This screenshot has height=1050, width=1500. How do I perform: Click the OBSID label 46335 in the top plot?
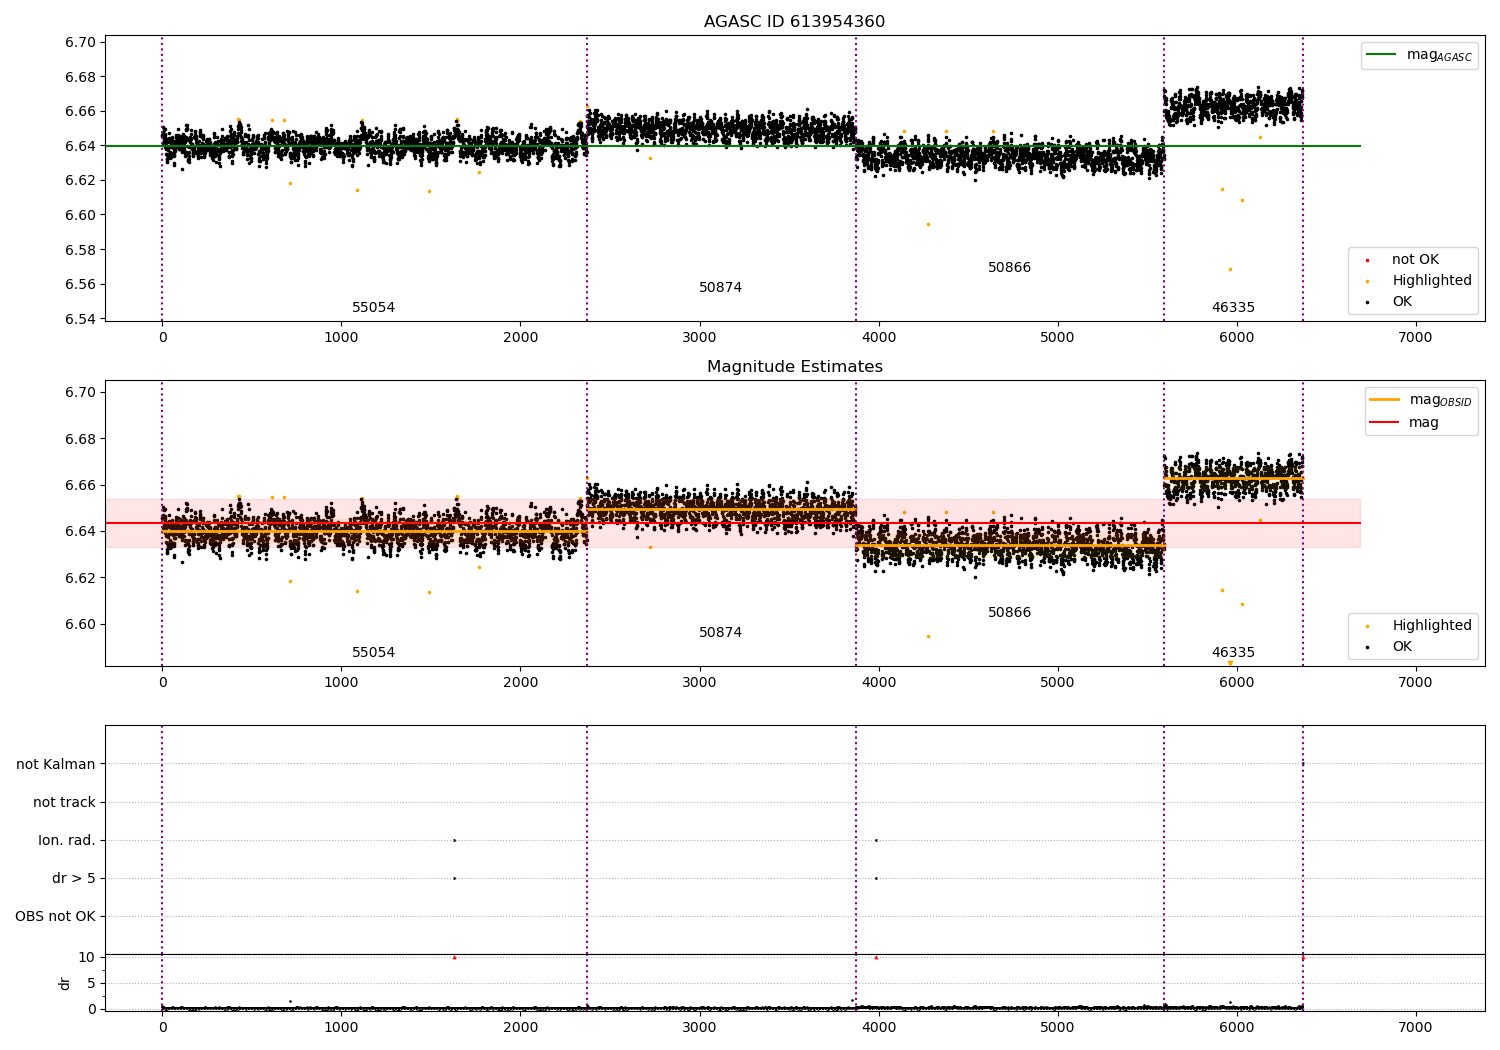tap(1233, 308)
